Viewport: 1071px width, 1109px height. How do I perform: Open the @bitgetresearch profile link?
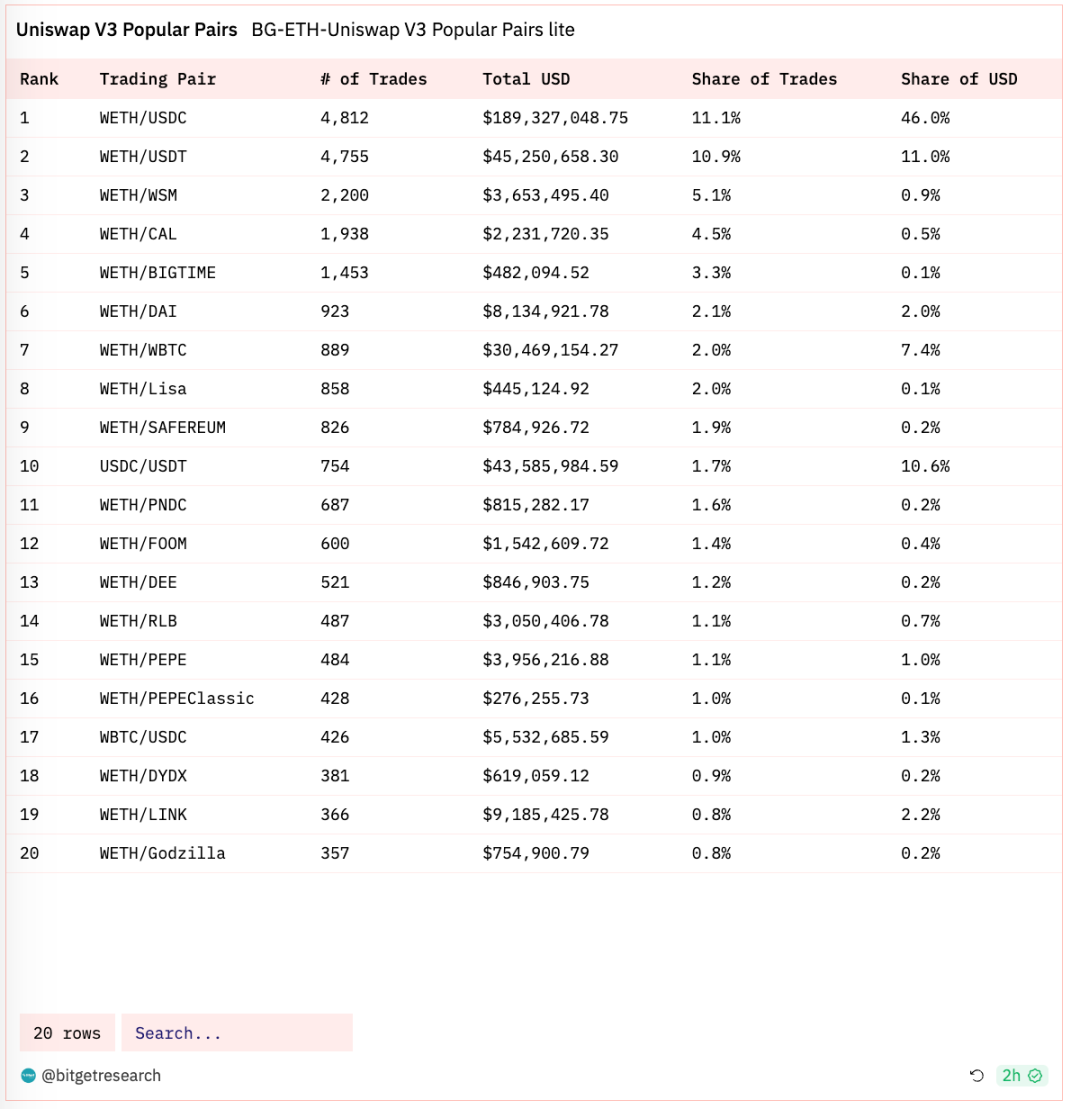pyautogui.click(x=101, y=1076)
